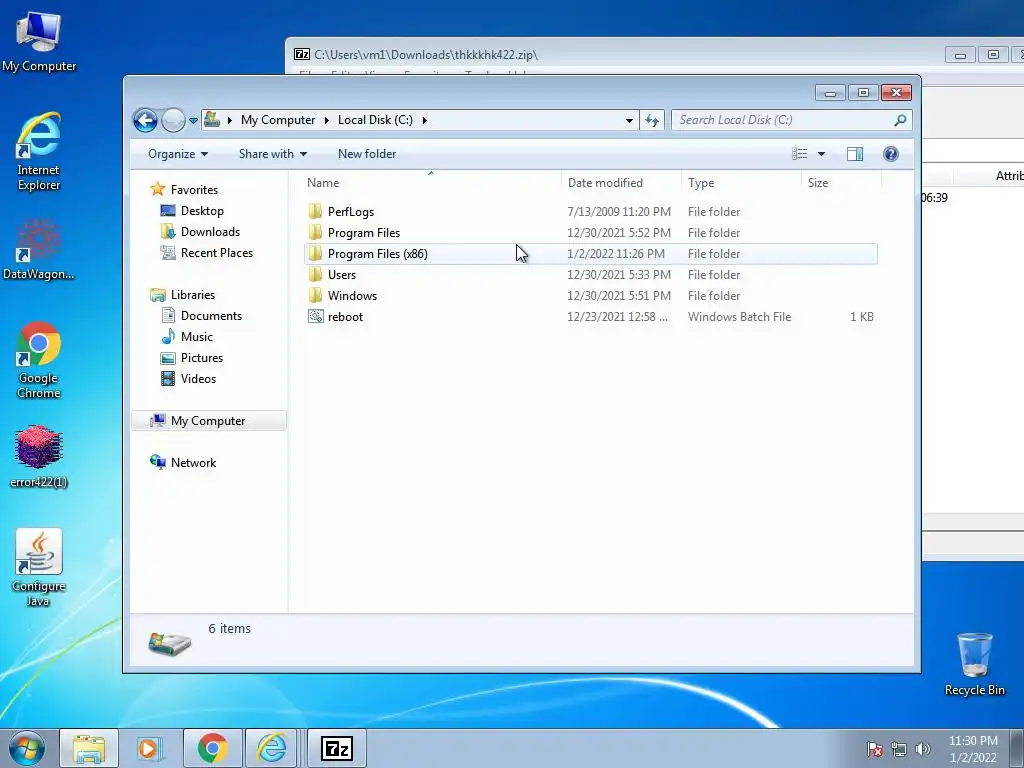Viewport: 1024px width, 768px height.
Task: Minimize the 7-Zip window
Action: [x=960, y=55]
